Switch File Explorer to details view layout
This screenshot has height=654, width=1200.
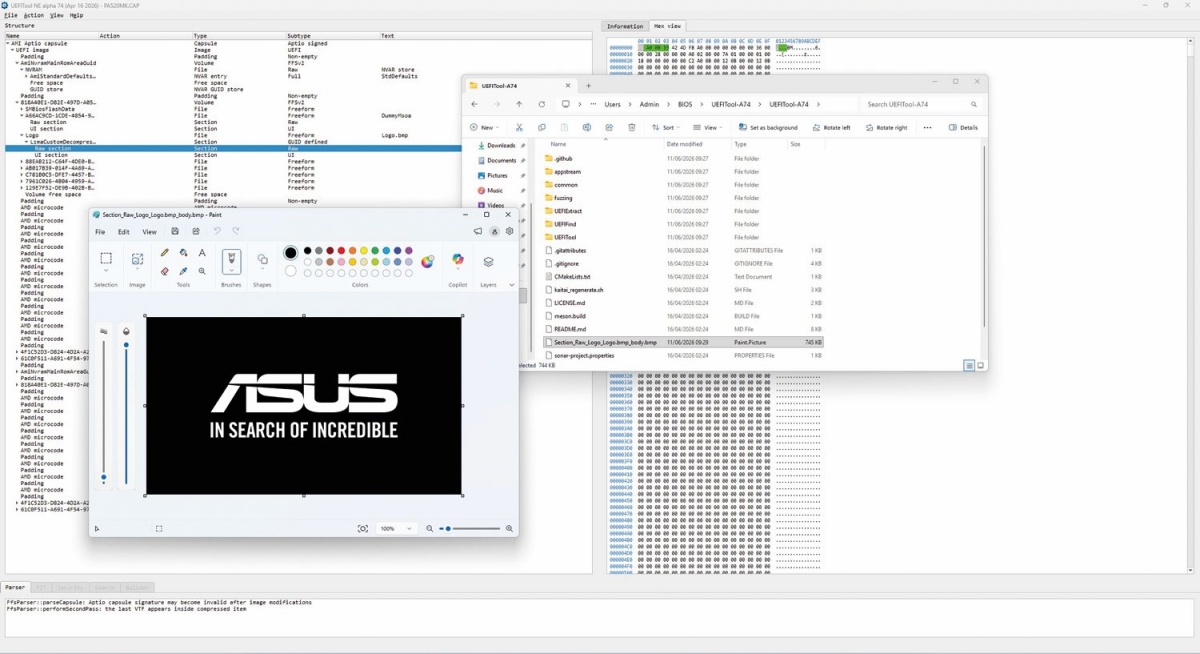(x=969, y=366)
